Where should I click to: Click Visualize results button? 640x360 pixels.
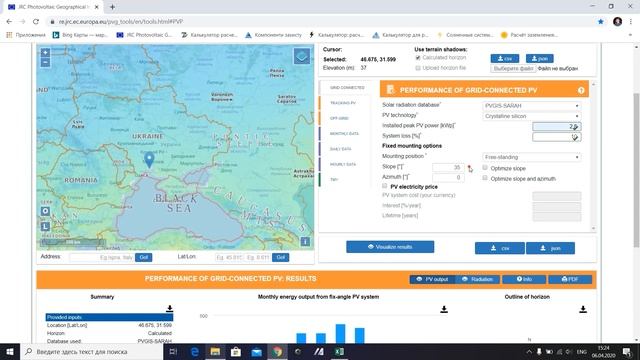390,247
